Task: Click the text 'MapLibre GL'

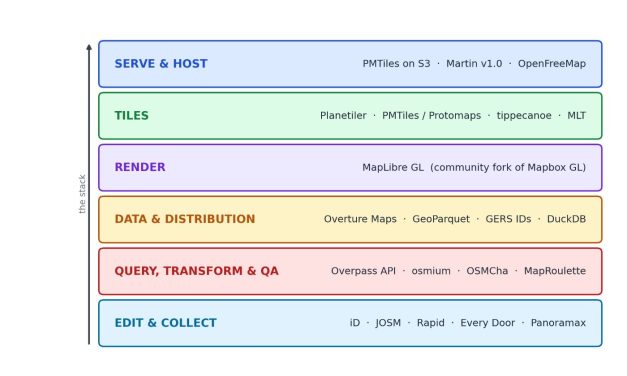Action: pos(393,168)
